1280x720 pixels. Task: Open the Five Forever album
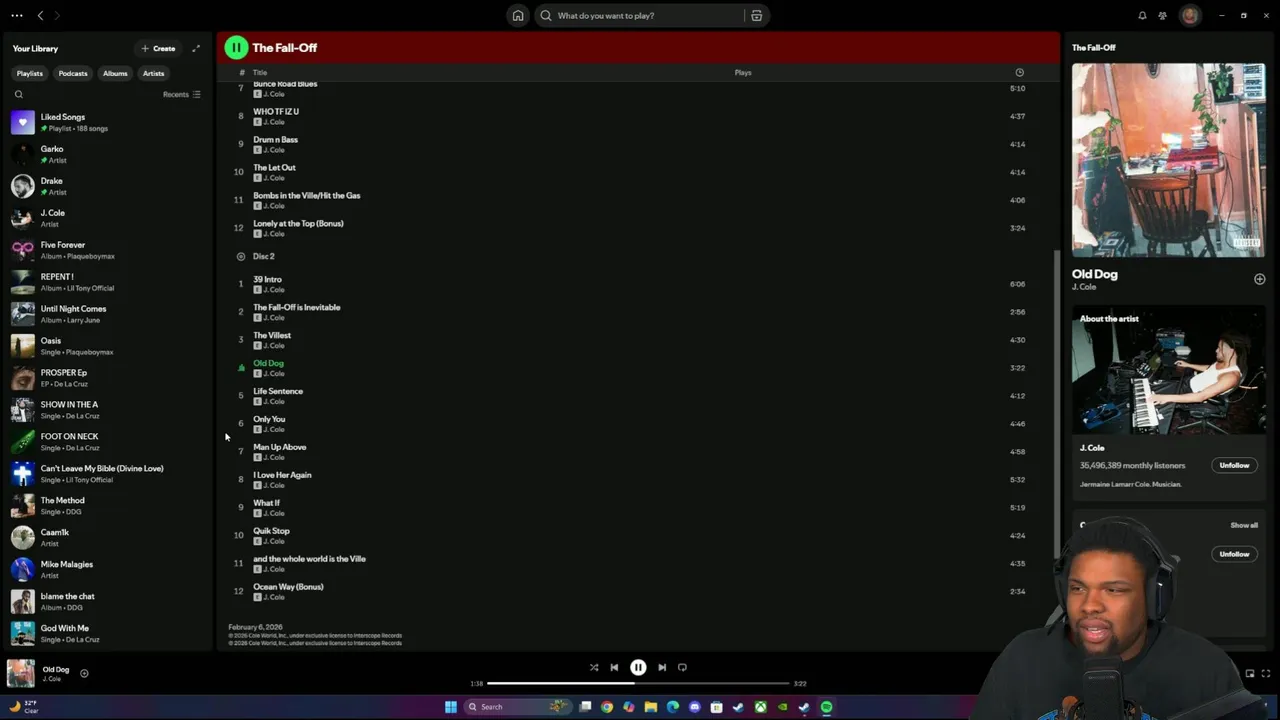tap(107, 250)
